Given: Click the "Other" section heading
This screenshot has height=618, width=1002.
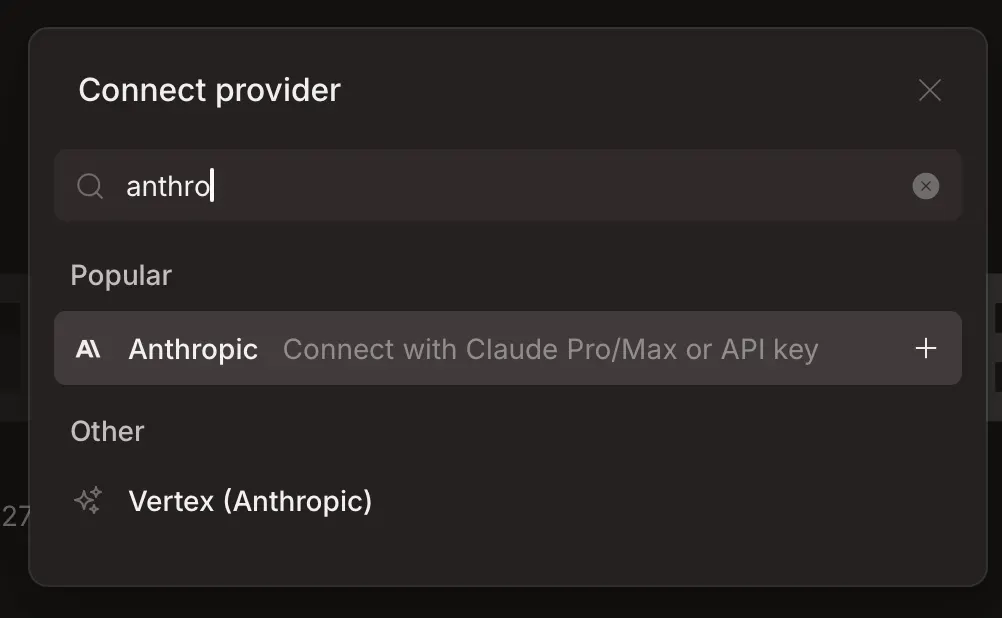Looking at the screenshot, I should pos(107,431).
